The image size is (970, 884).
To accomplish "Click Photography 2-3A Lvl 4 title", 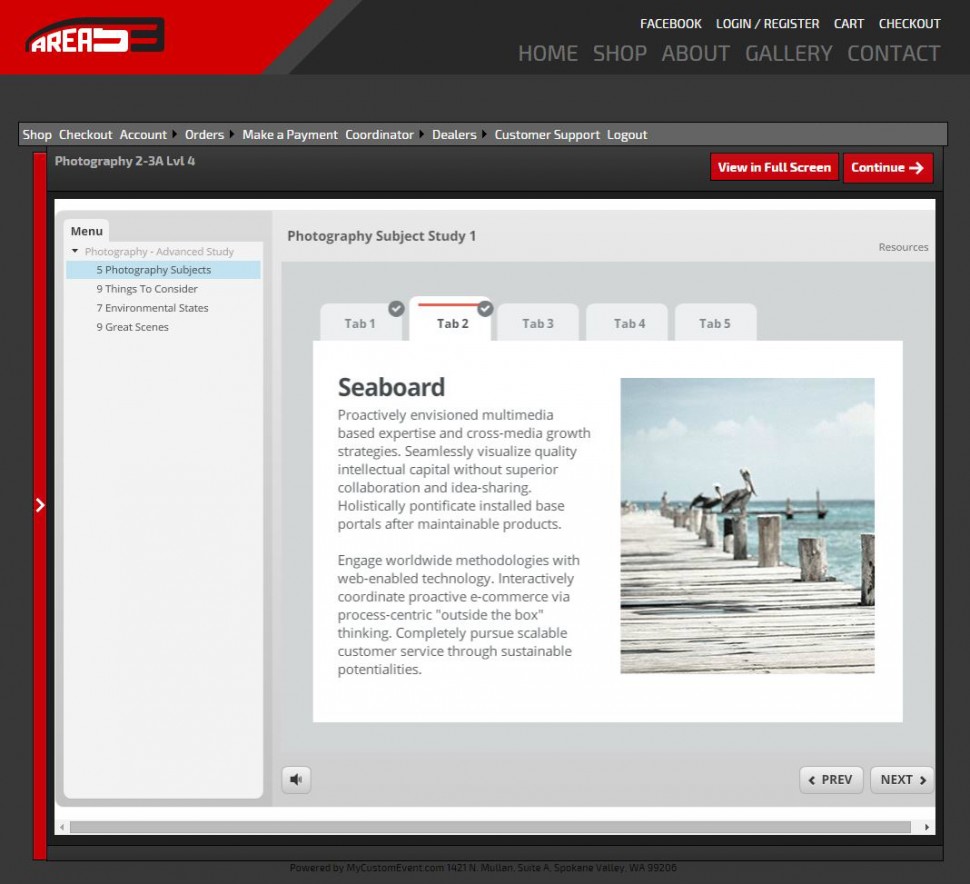I will 125,161.
